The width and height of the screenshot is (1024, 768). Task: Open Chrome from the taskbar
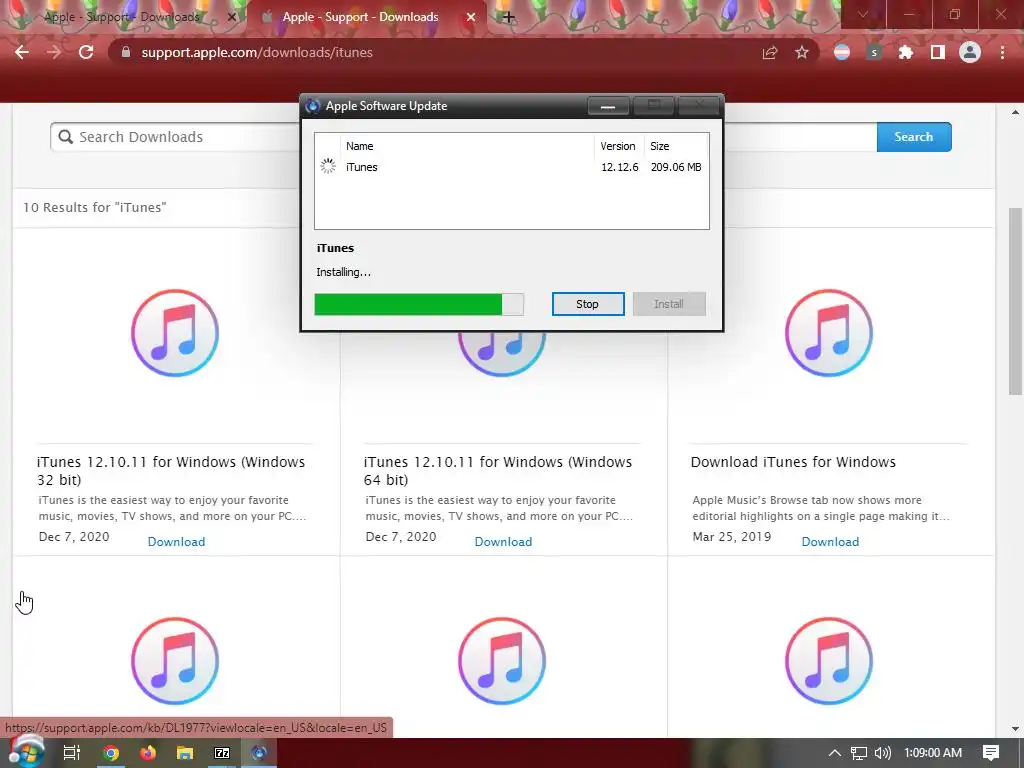point(111,753)
